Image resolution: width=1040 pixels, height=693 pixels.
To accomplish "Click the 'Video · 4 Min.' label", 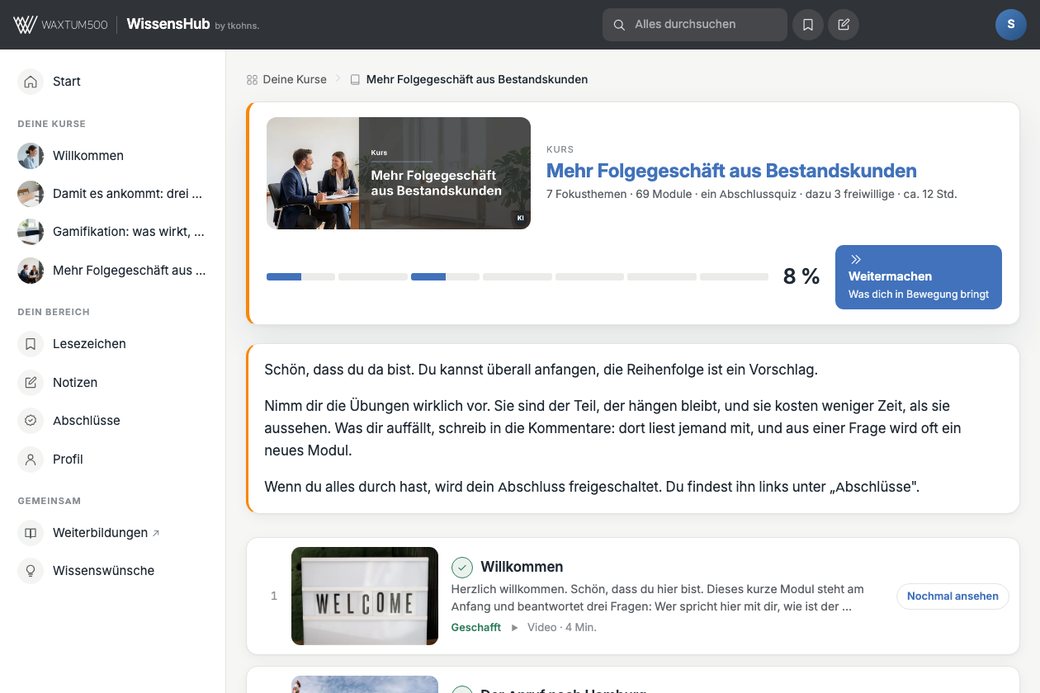I will (x=562, y=627).
